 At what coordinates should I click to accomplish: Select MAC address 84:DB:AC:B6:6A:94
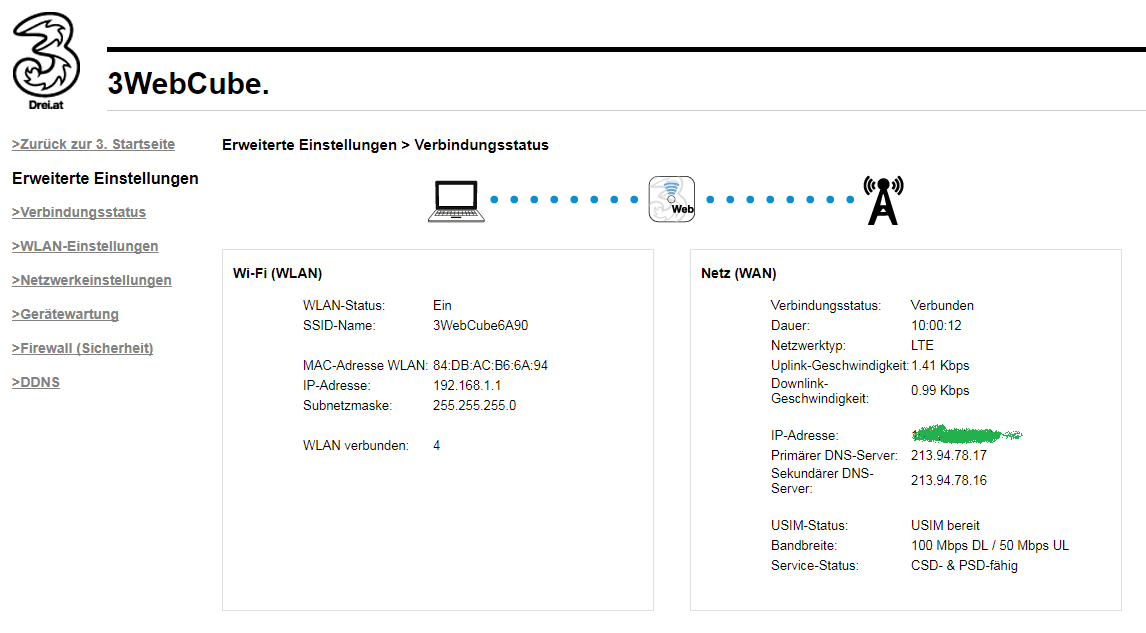pos(490,365)
